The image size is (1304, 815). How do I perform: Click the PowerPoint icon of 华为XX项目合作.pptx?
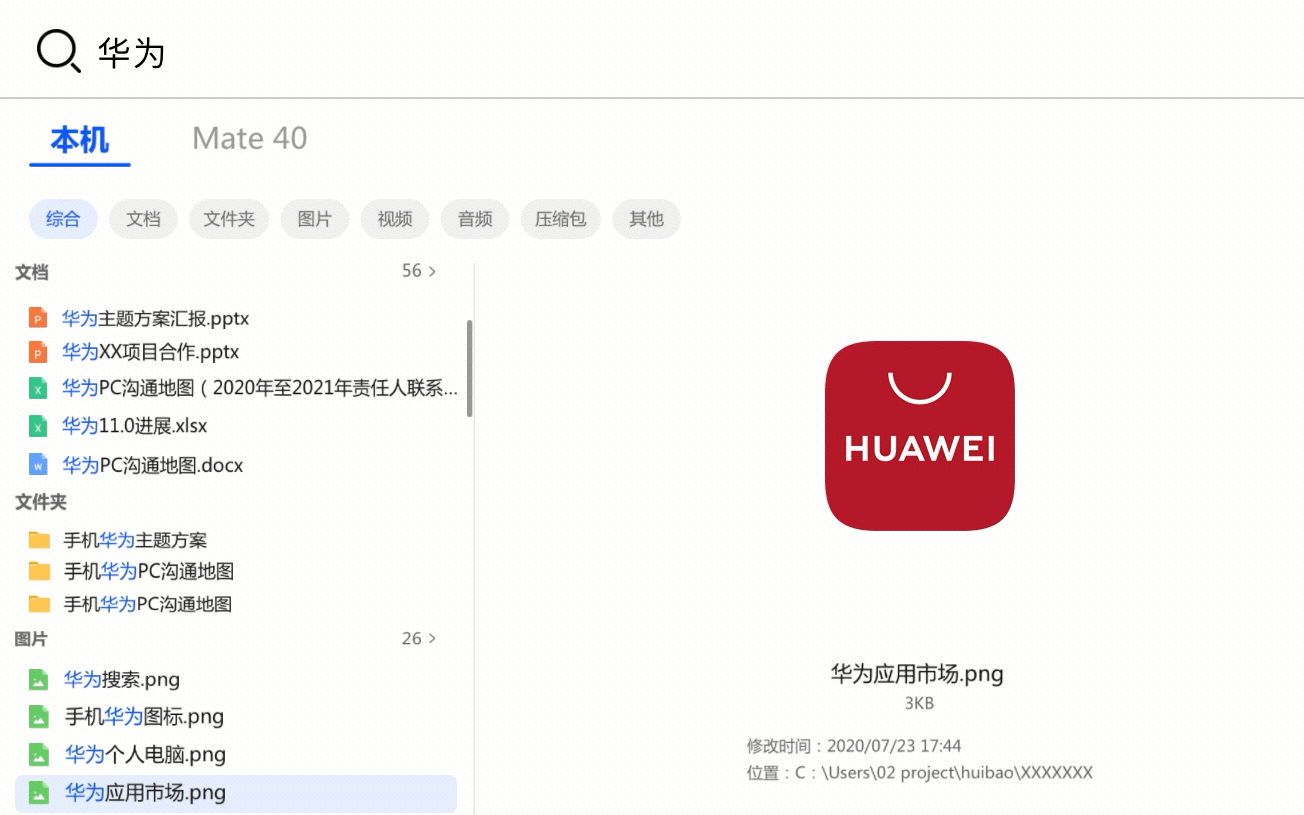click(x=38, y=352)
